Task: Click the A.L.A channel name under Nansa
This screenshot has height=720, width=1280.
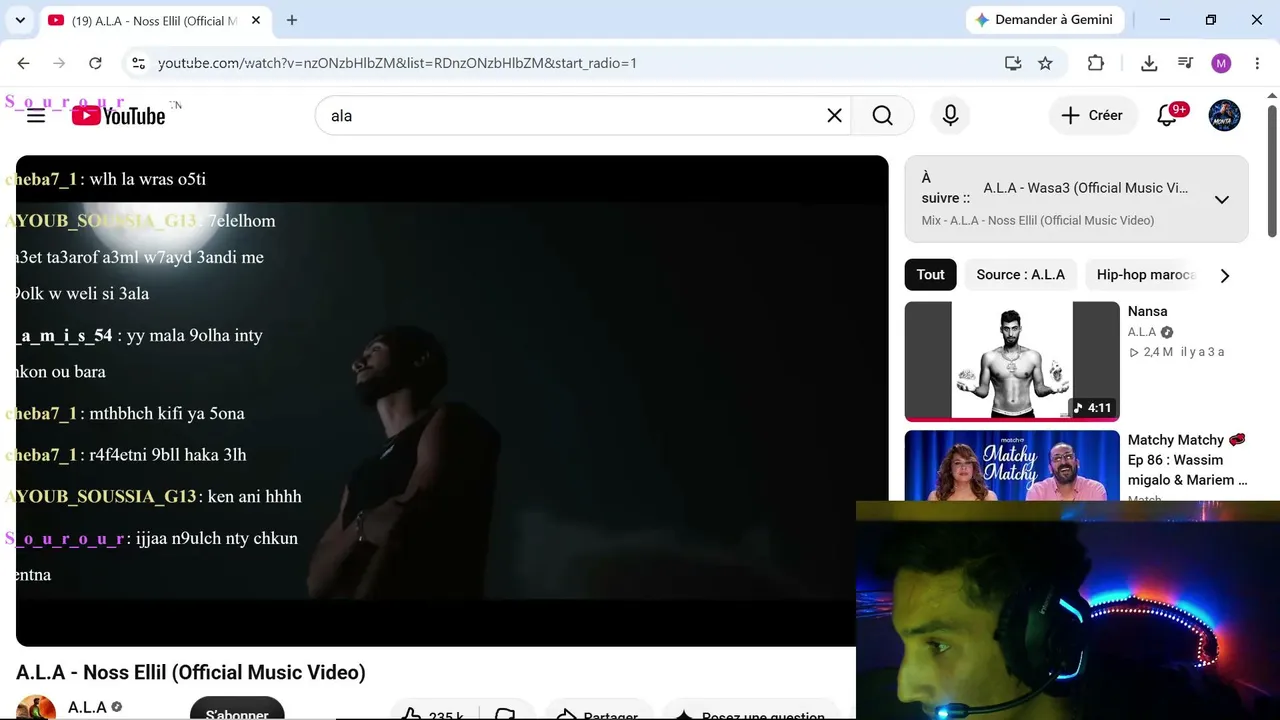Action: point(1142,332)
